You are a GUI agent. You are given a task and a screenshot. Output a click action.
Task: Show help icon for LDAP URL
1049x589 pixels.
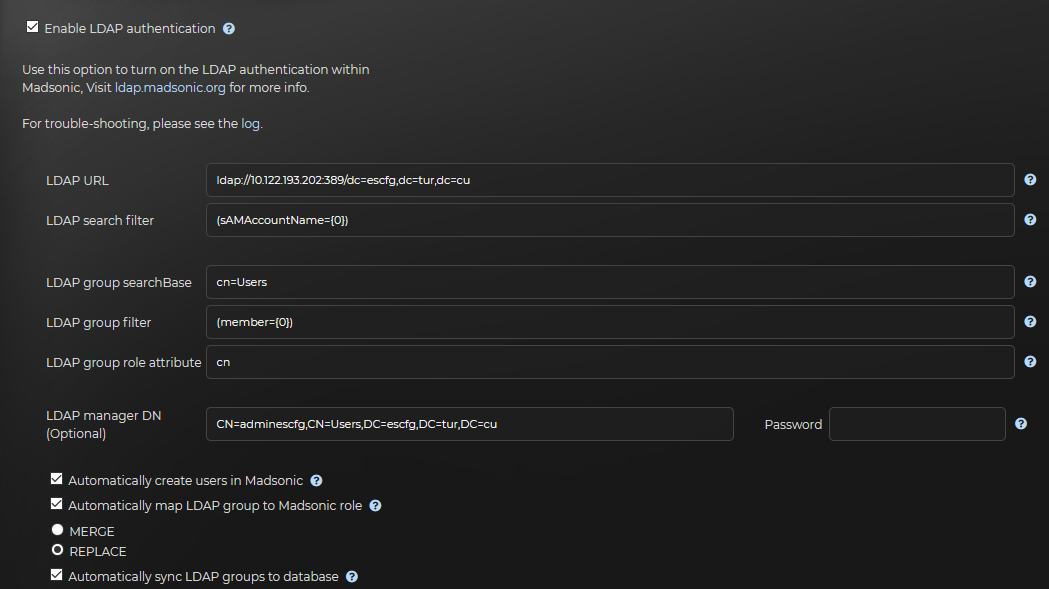(x=1030, y=179)
